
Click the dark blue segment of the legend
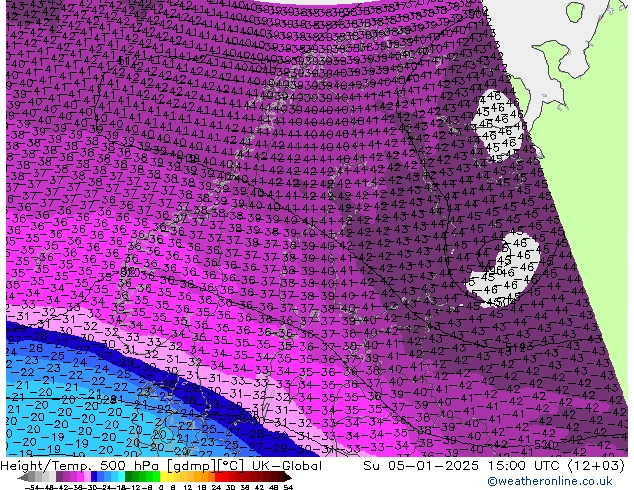[x=94, y=478]
